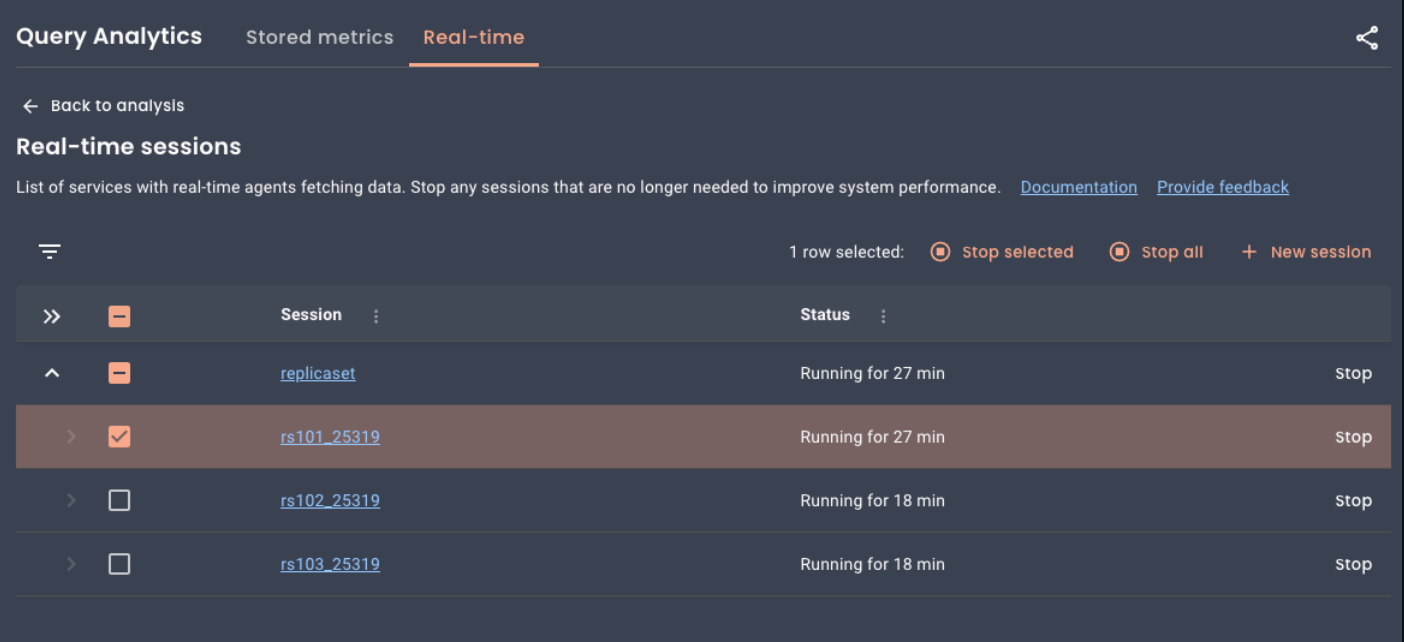This screenshot has width=1404, height=642.
Task: Switch to Stored metrics tab
Action: (x=319, y=37)
